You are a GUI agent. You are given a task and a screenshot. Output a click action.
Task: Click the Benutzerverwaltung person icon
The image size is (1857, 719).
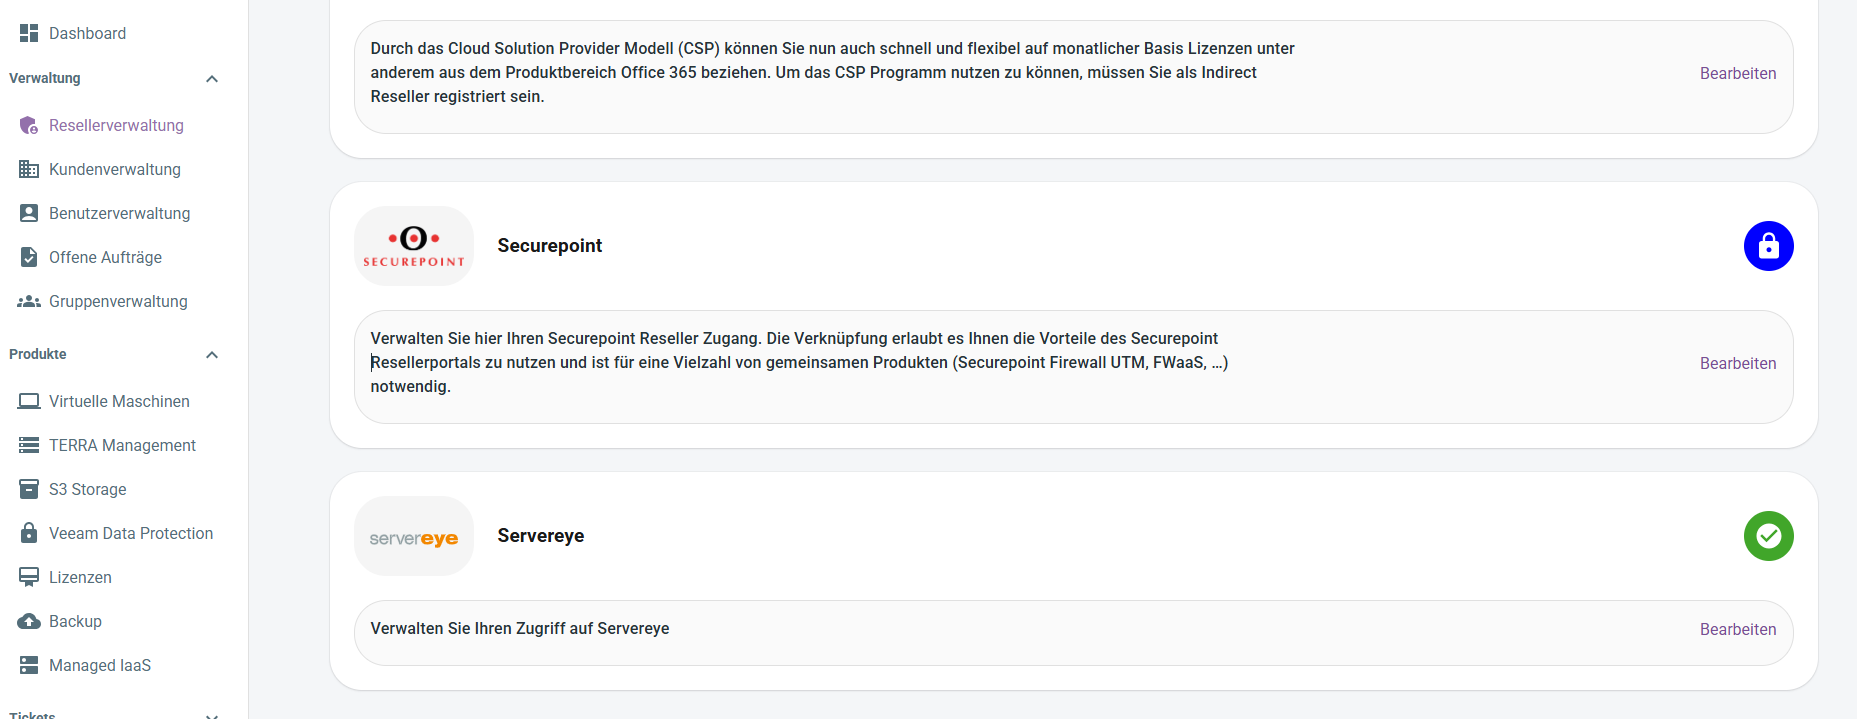29,213
